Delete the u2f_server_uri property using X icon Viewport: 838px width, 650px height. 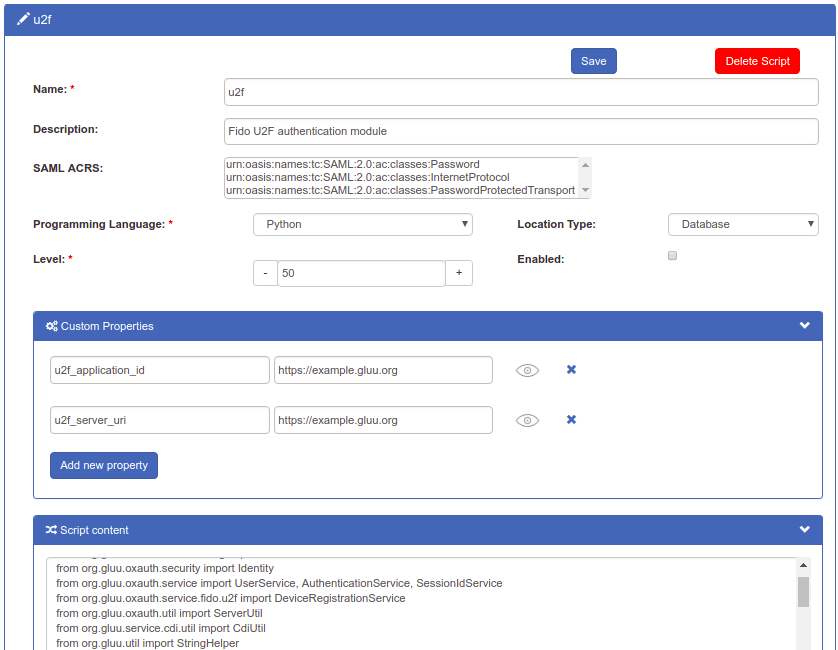[x=571, y=420]
